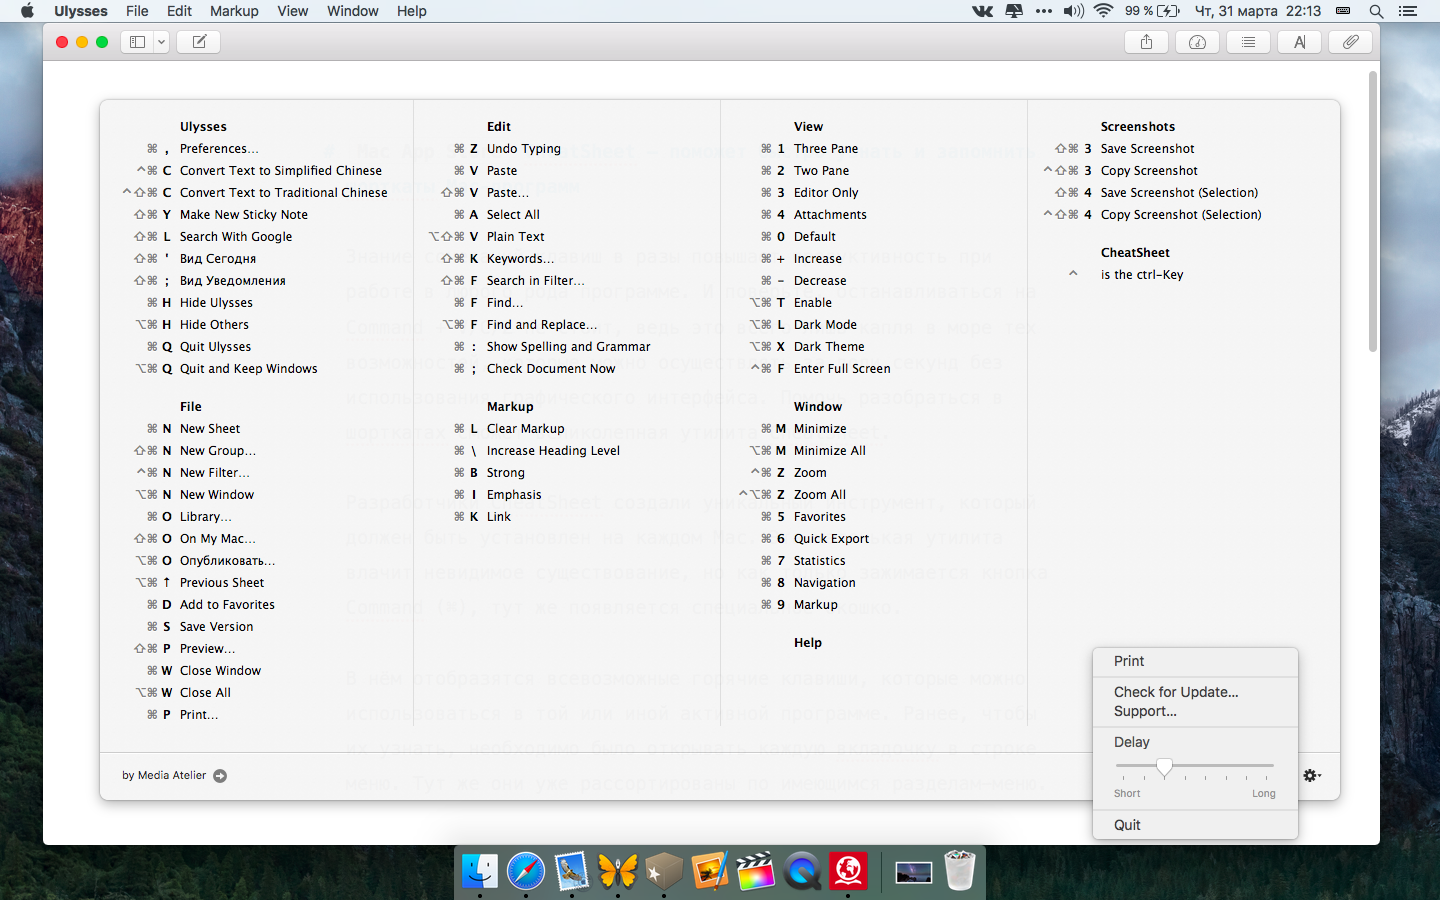Viewport: 1440px width, 900px height.
Task: Open Notification Center icon in menu bar
Action: coord(1408,11)
